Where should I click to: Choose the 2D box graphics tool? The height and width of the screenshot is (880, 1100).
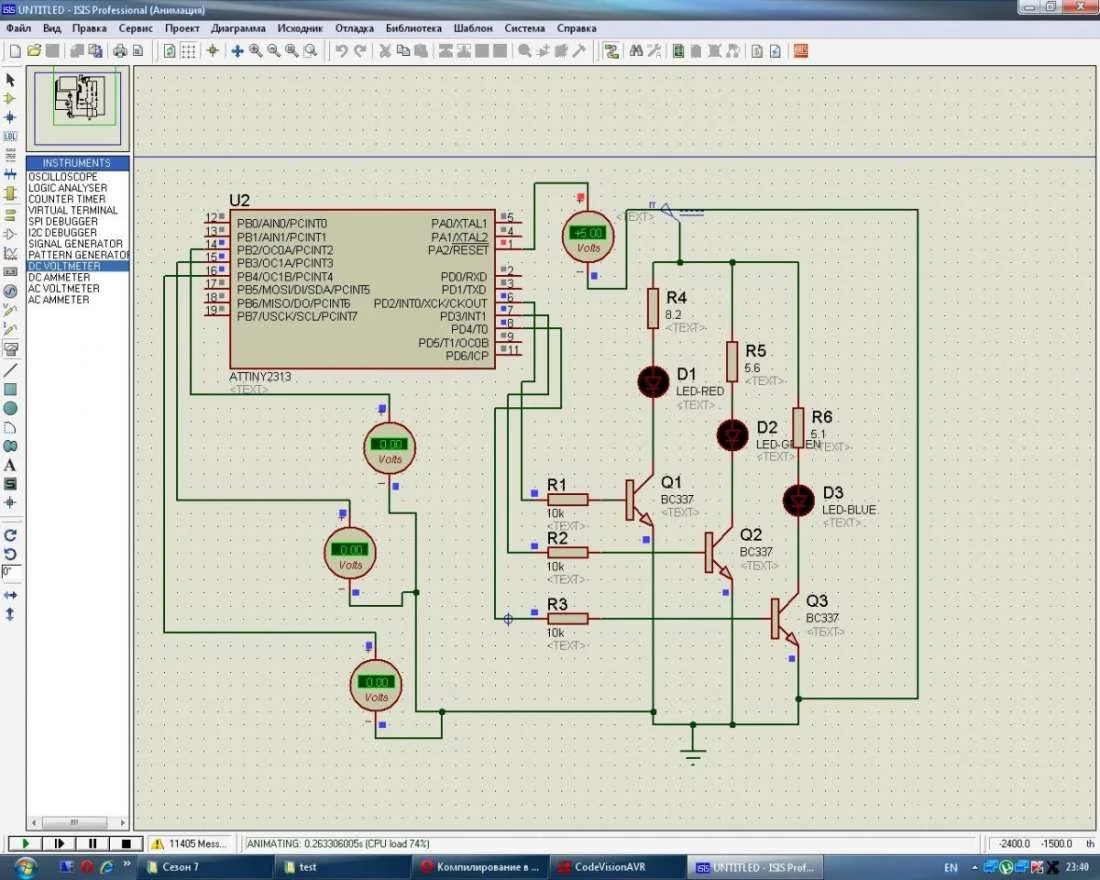[x=10, y=389]
